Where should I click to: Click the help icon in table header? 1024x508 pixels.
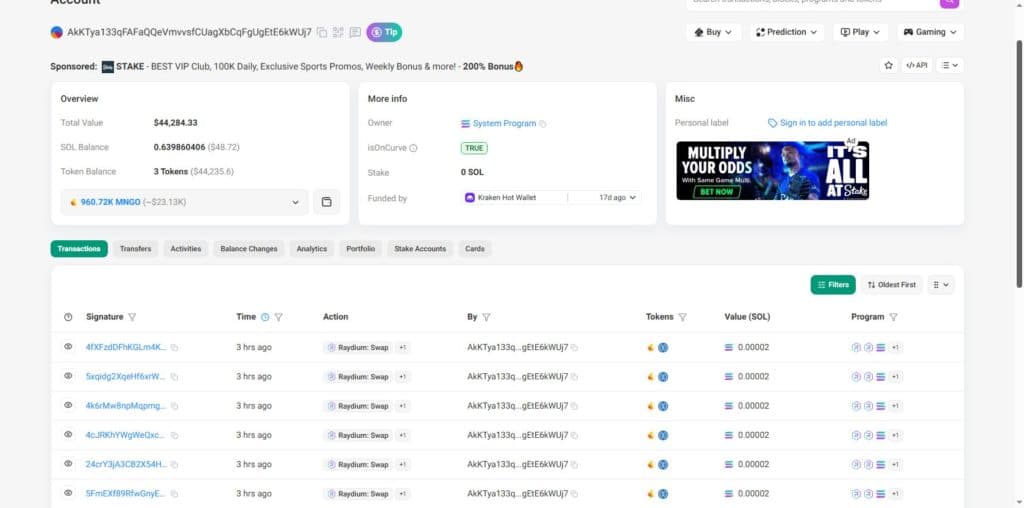(x=68, y=317)
